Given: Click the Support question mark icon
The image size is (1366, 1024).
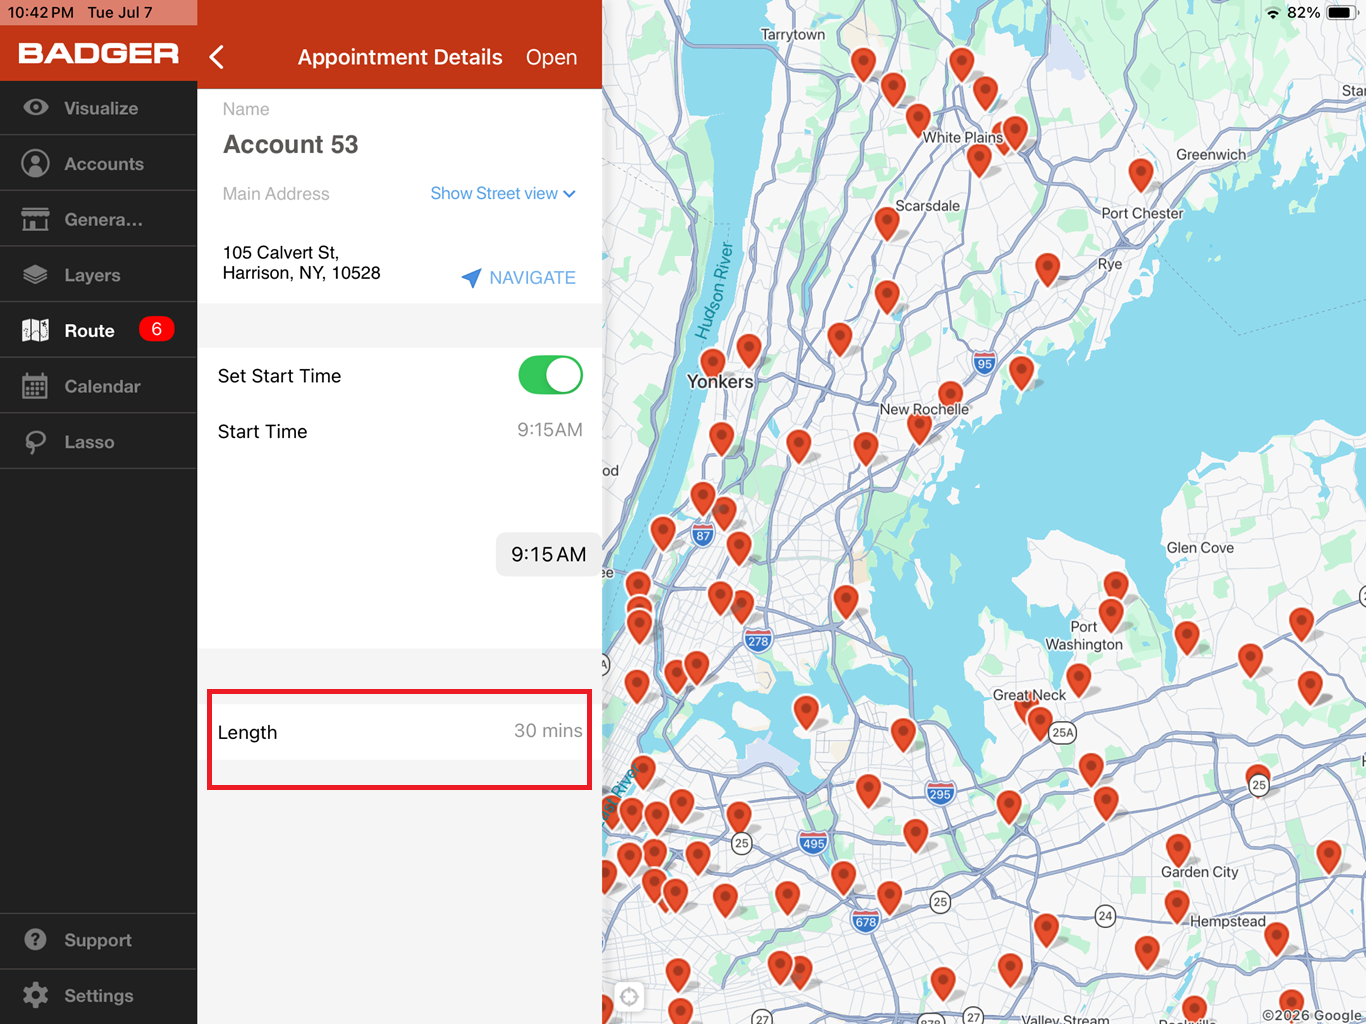Looking at the screenshot, I should [x=36, y=940].
